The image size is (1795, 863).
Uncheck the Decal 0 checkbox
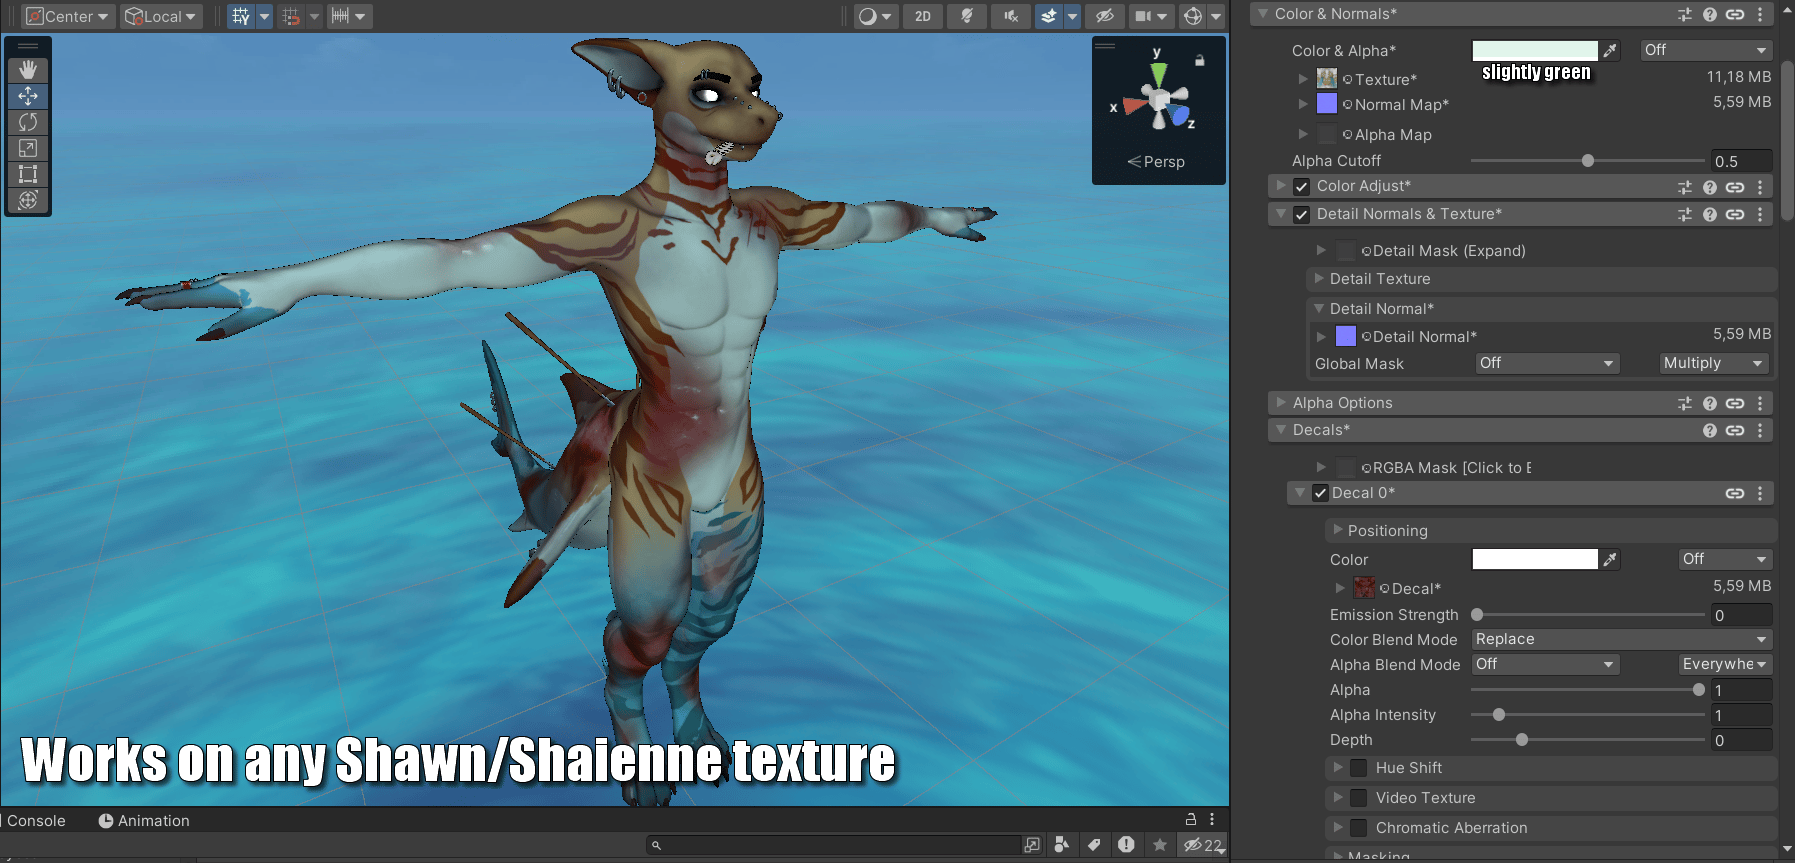pyautogui.click(x=1320, y=493)
